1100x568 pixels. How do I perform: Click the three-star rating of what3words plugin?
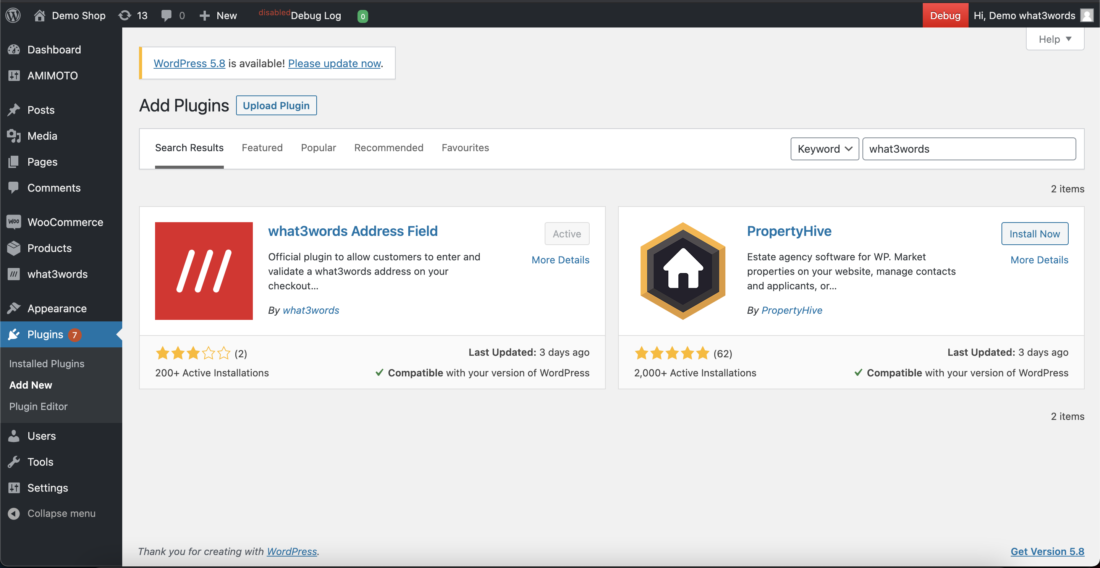(193, 353)
